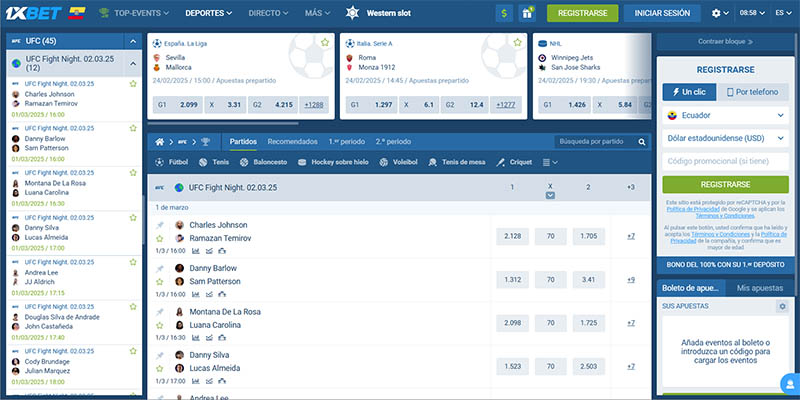Favorite Montana De La Rosa main match
The width and height of the screenshot is (800, 400).
[x=160, y=325]
